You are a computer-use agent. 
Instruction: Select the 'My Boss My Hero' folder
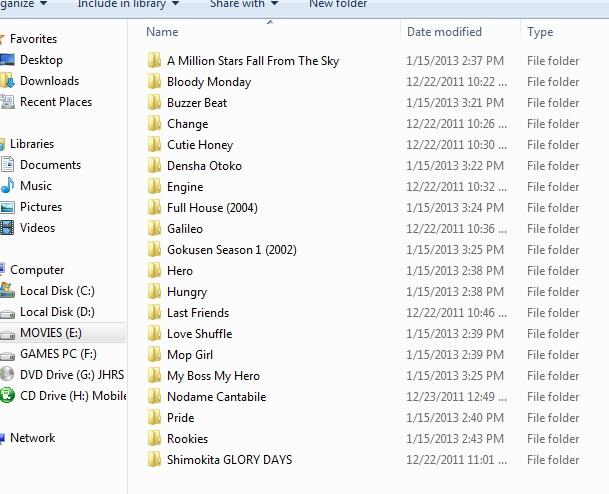213,376
